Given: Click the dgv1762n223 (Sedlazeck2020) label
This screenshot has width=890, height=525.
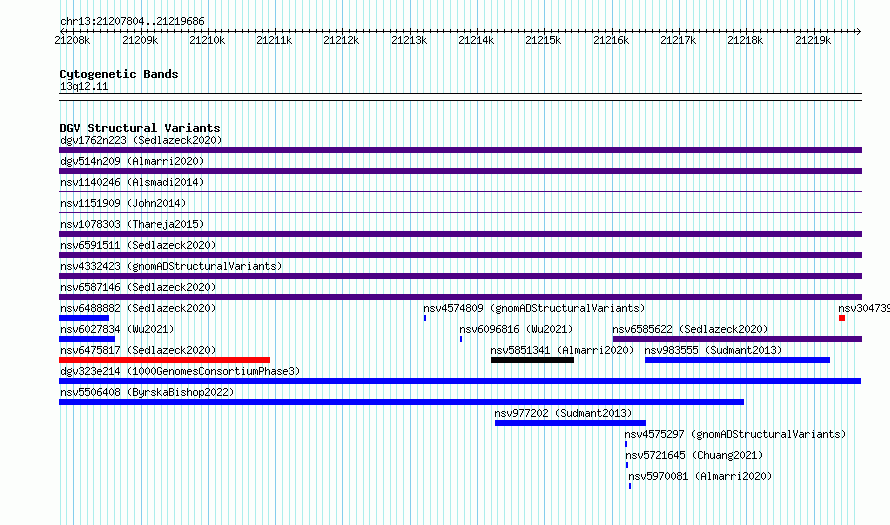Looking at the screenshot, I should pos(141,140).
